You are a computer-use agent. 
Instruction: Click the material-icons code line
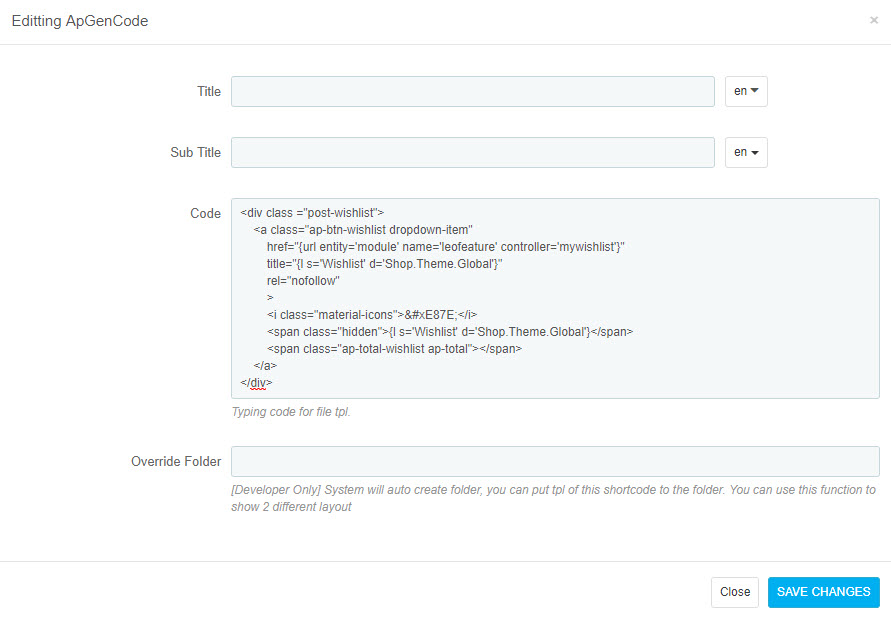tap(372, 315)
